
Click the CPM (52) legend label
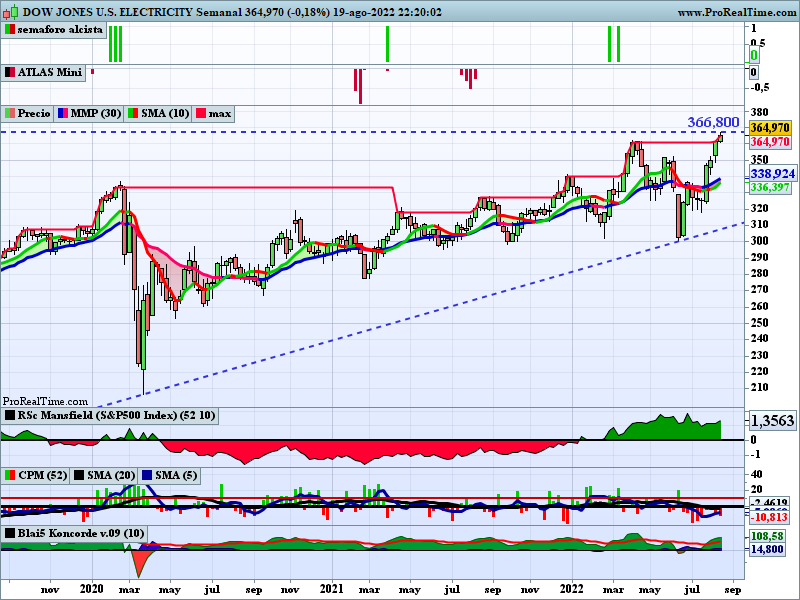[x=36, y=476]
